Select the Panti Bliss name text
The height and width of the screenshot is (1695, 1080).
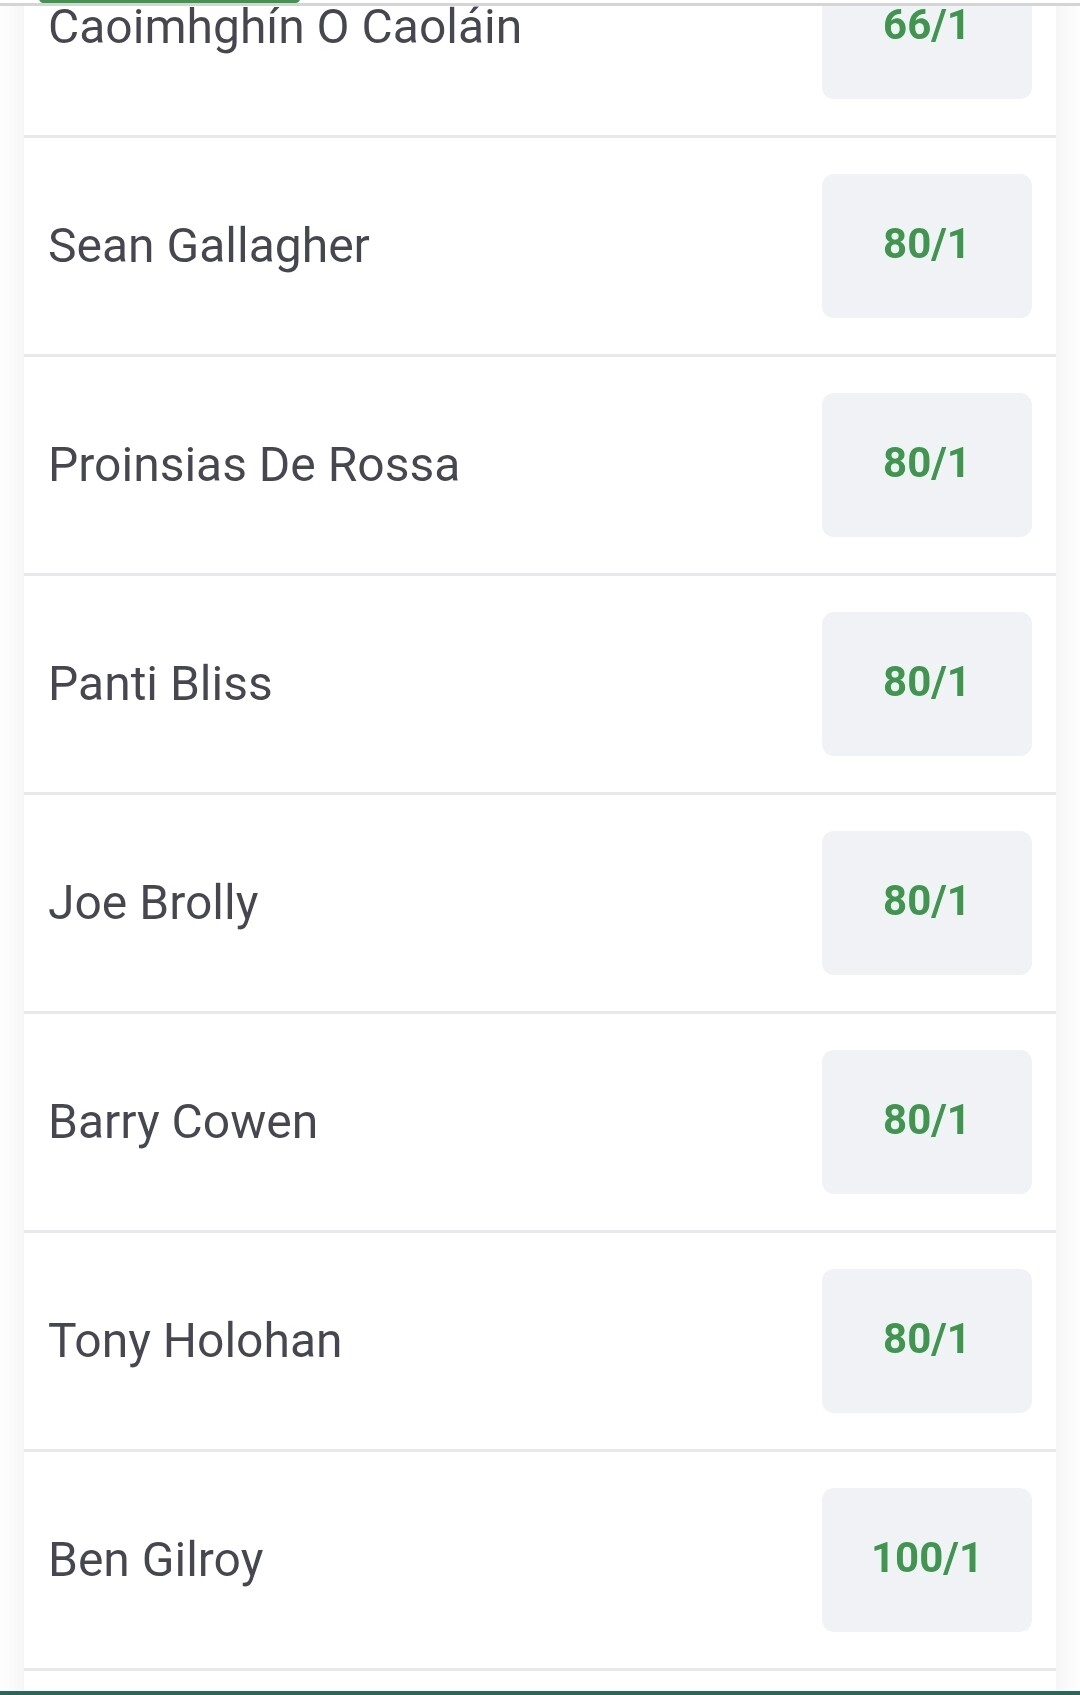click(x=160, y=684)
